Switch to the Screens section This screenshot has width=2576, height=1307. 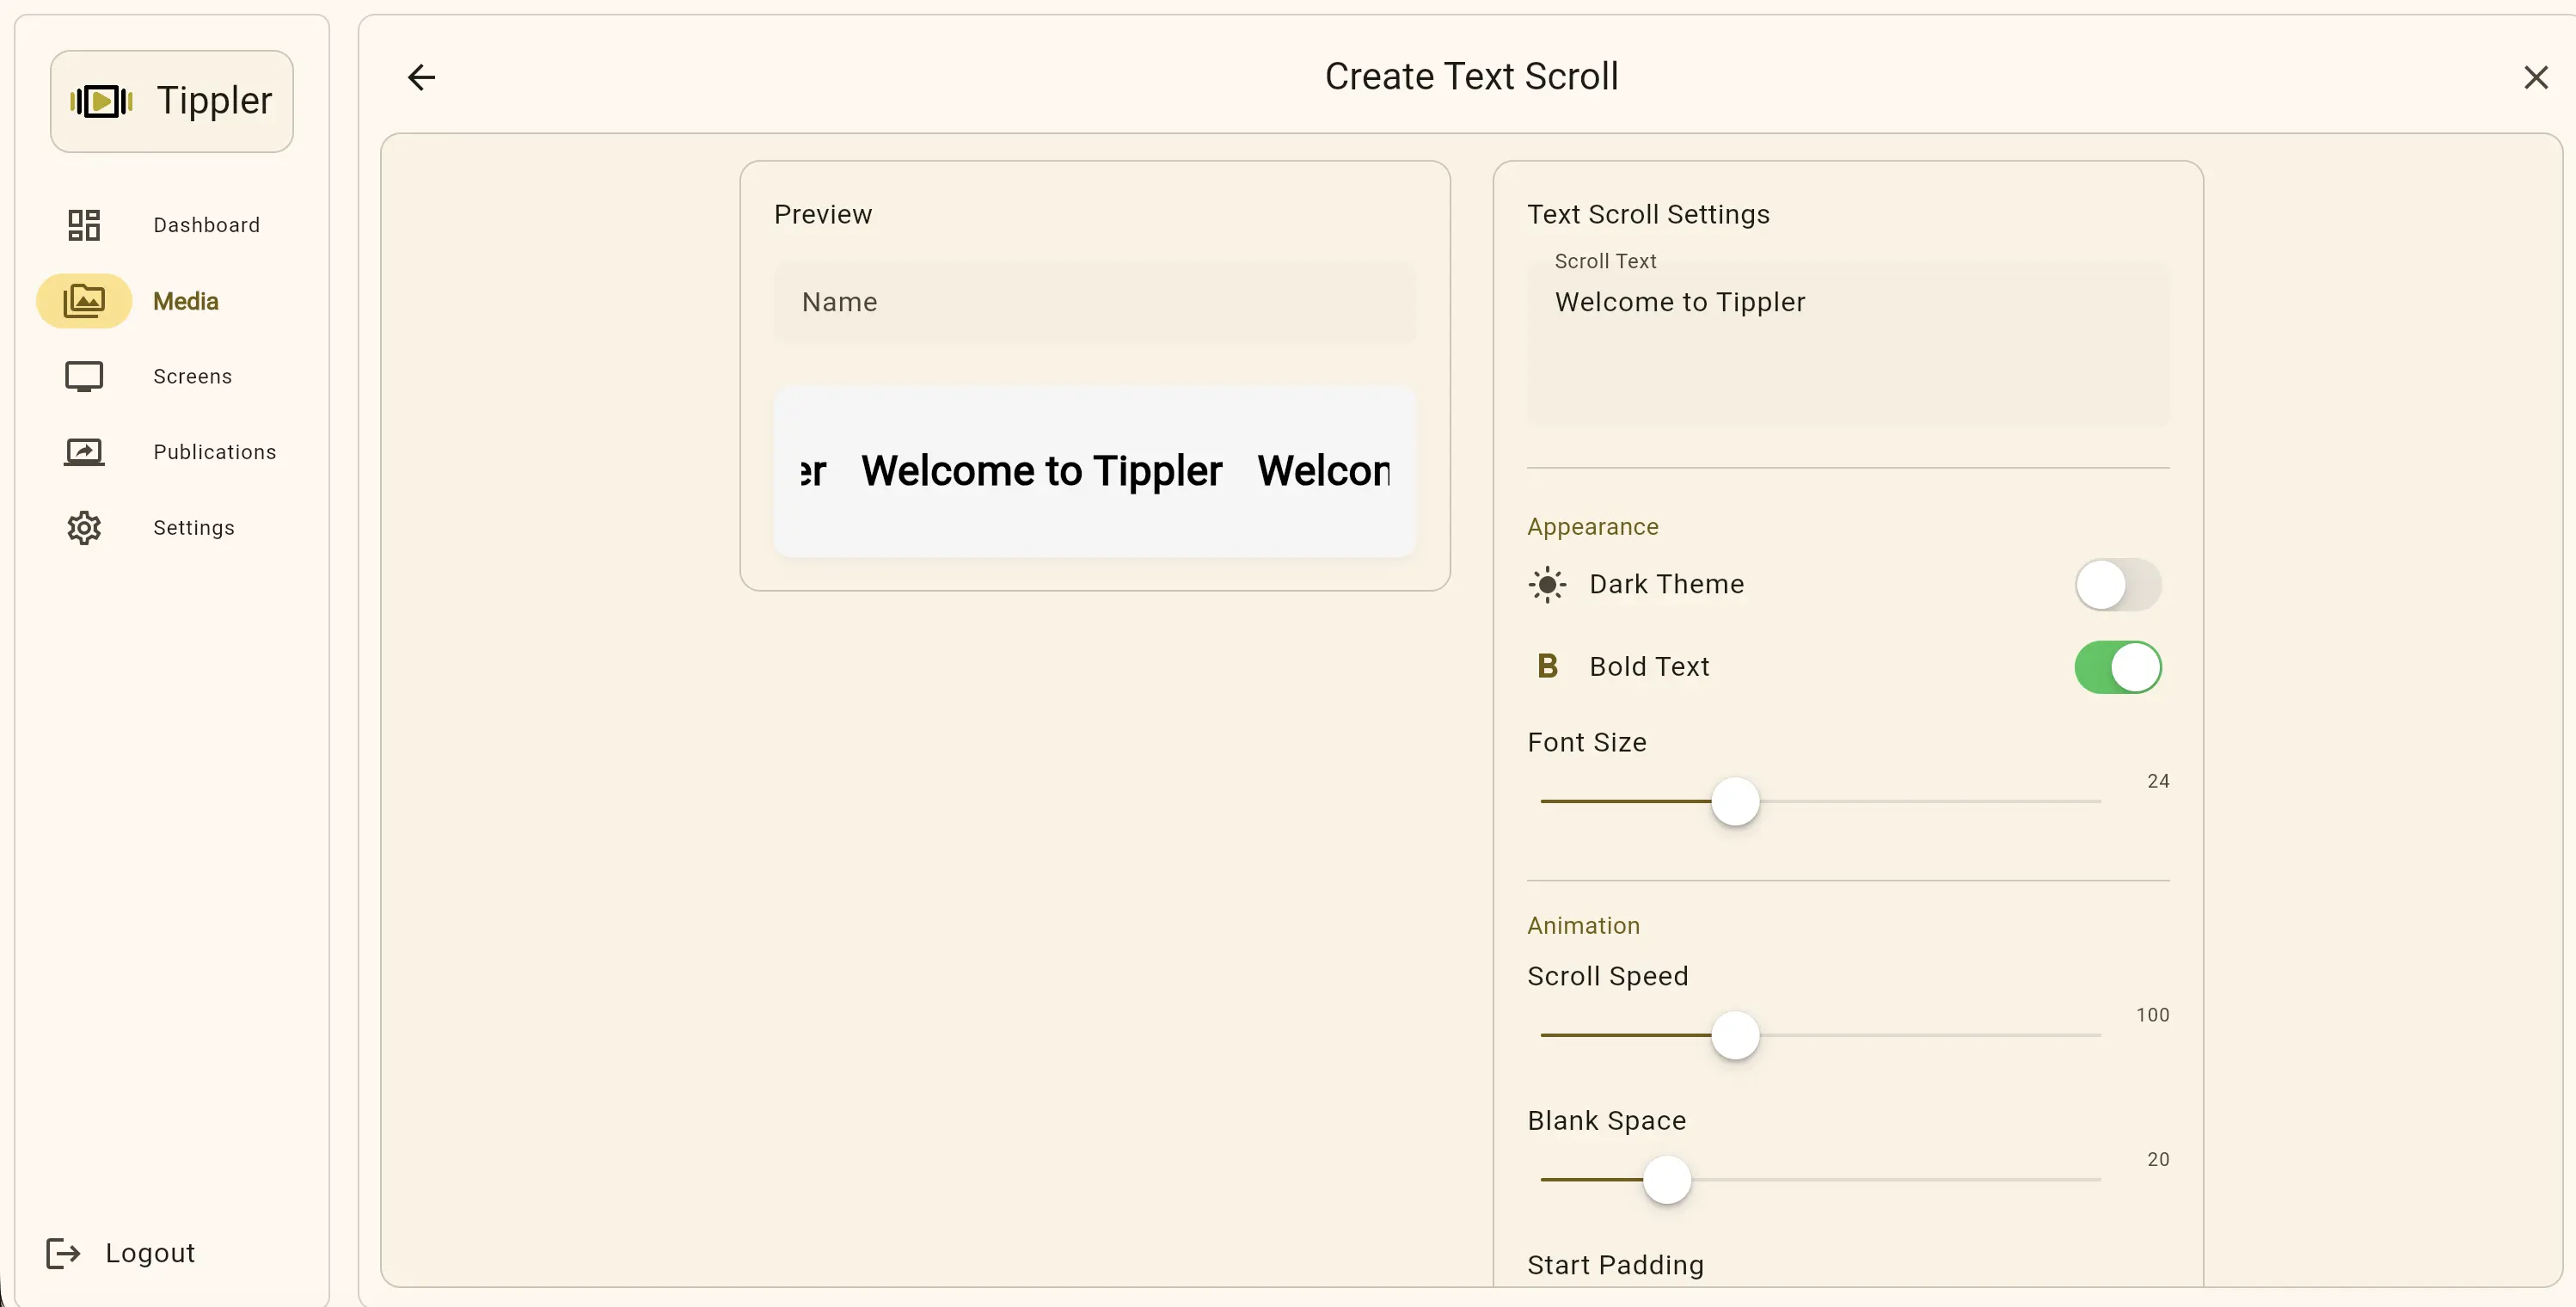coord(192,376)
